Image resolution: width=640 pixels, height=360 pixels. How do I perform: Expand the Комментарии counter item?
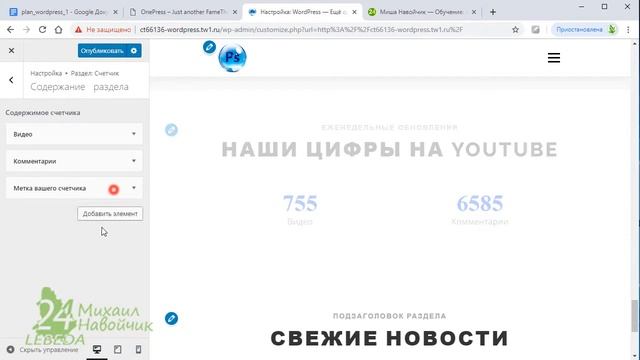tap(74, 161)
